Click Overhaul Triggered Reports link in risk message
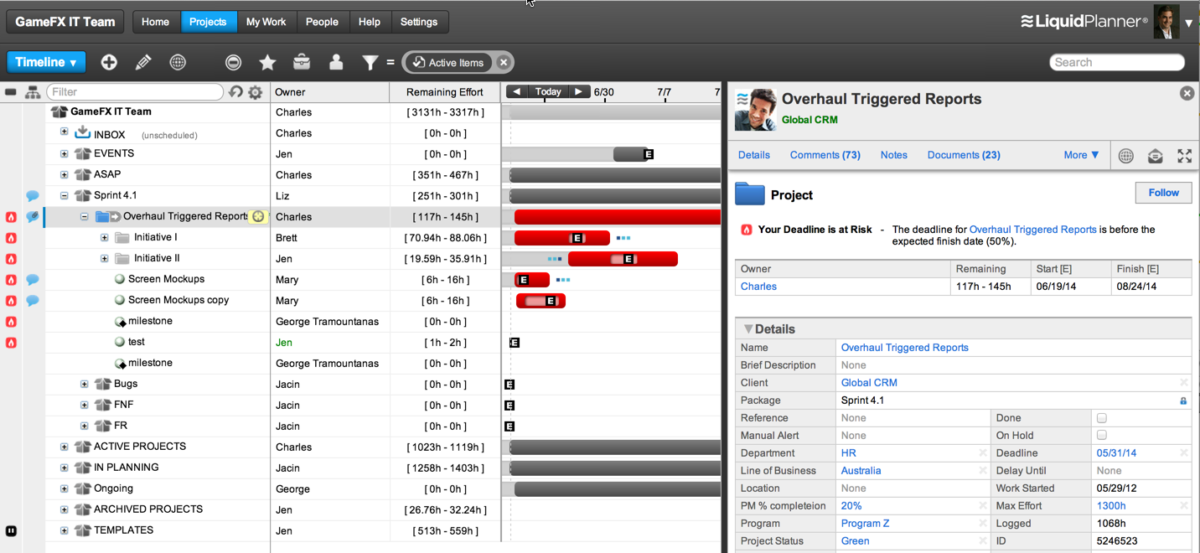Image resolution: width=1200 pixels, height=553 pixels. coord(1033,229)
